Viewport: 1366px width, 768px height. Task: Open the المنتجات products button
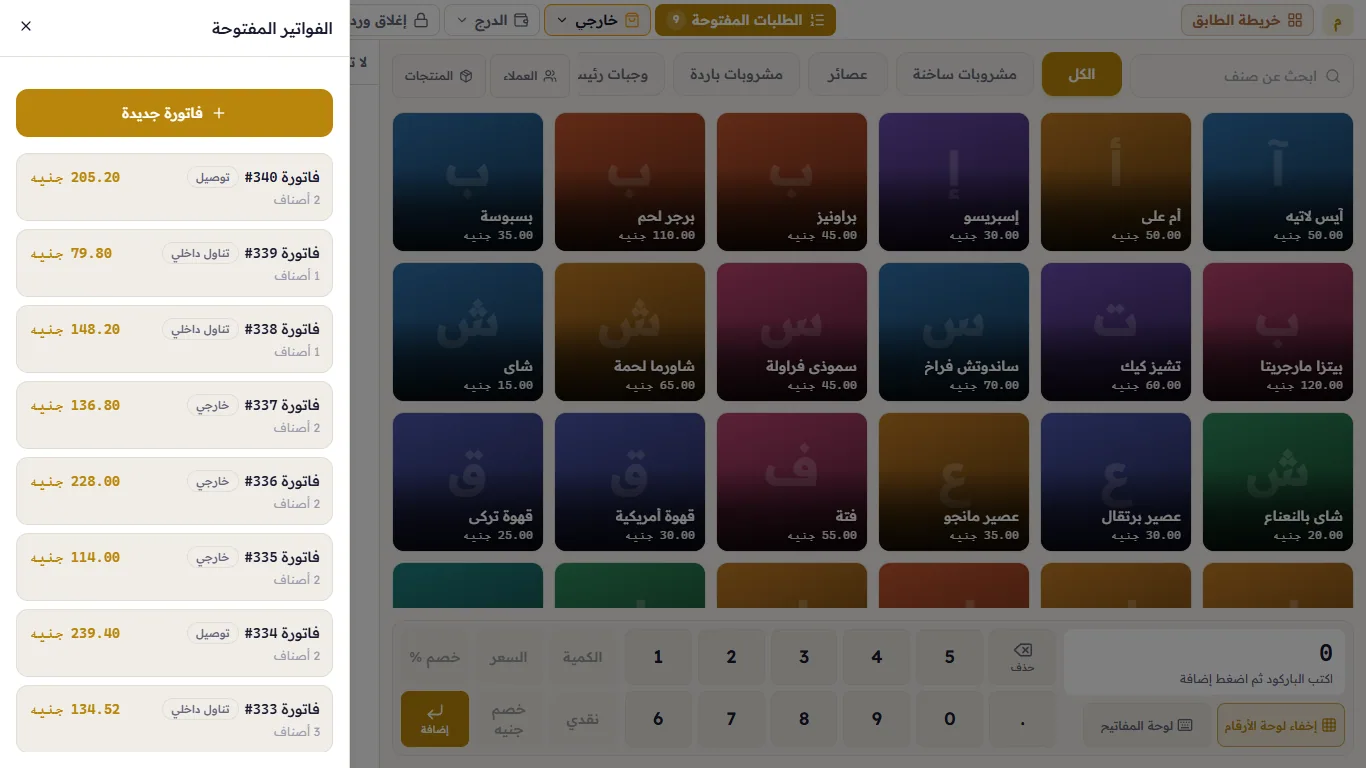pyautogui.click(x=439, y=76)
